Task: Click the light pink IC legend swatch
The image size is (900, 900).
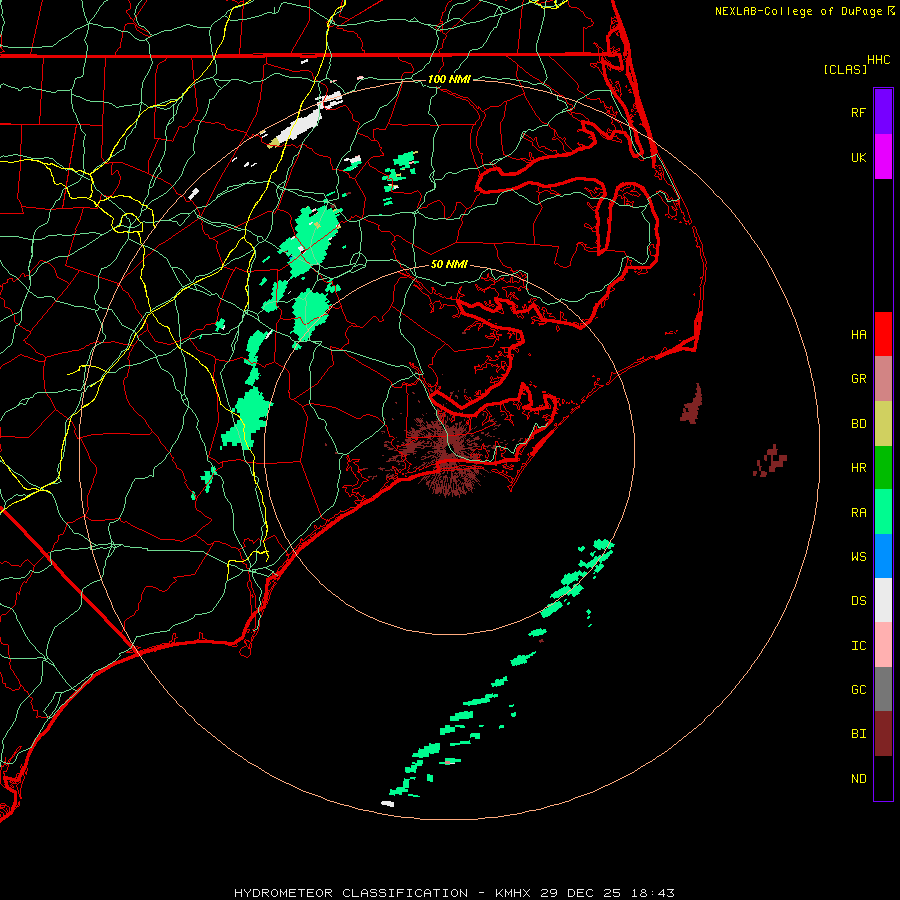Action: [x=883, y=645]
